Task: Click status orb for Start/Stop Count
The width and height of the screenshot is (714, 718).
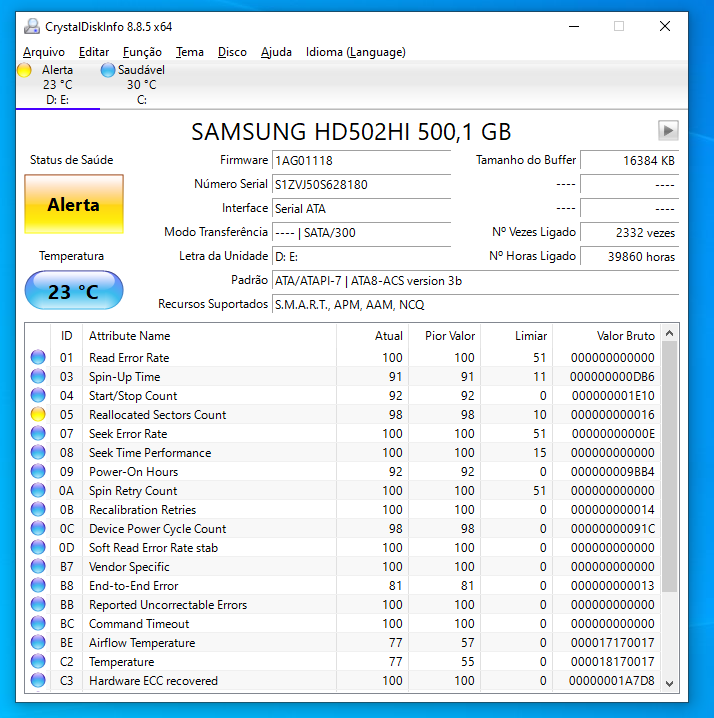Action: click(x=38, y=395)
